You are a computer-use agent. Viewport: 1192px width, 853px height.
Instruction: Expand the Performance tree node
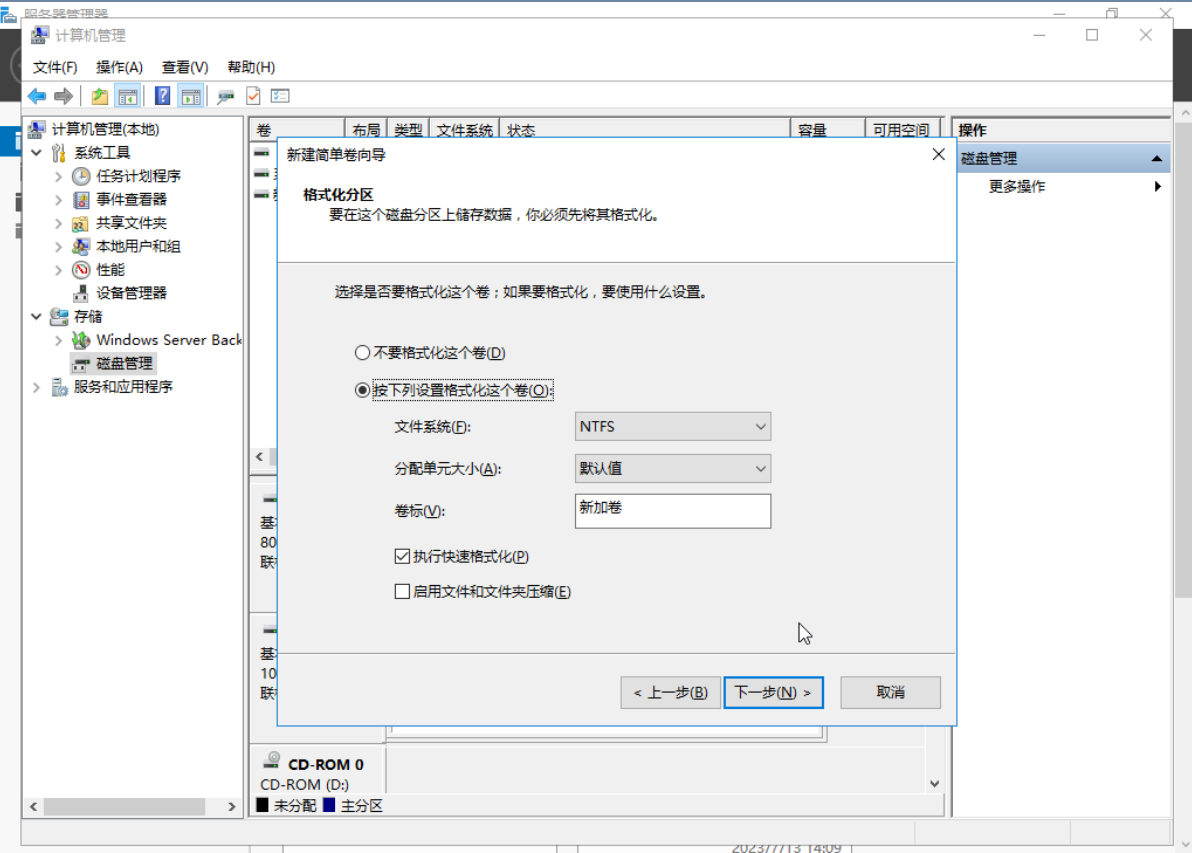59,270
